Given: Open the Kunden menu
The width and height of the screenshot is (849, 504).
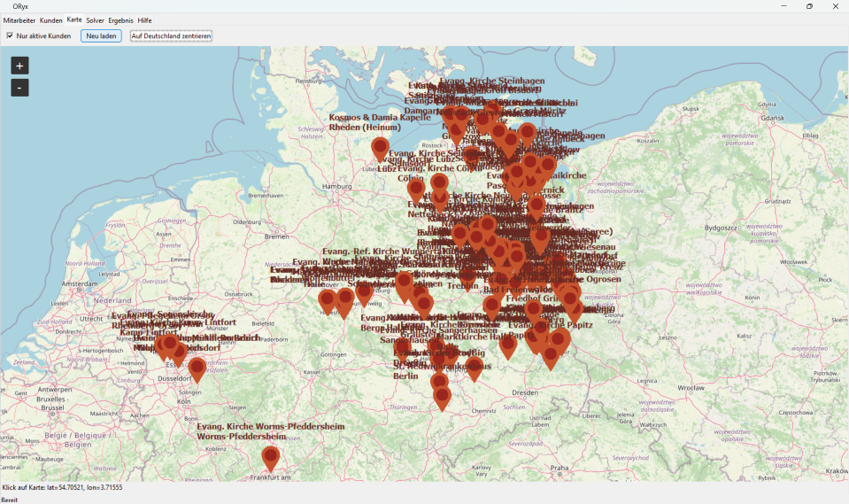Looking at the screenshot, I should click(x=50, y=20).
